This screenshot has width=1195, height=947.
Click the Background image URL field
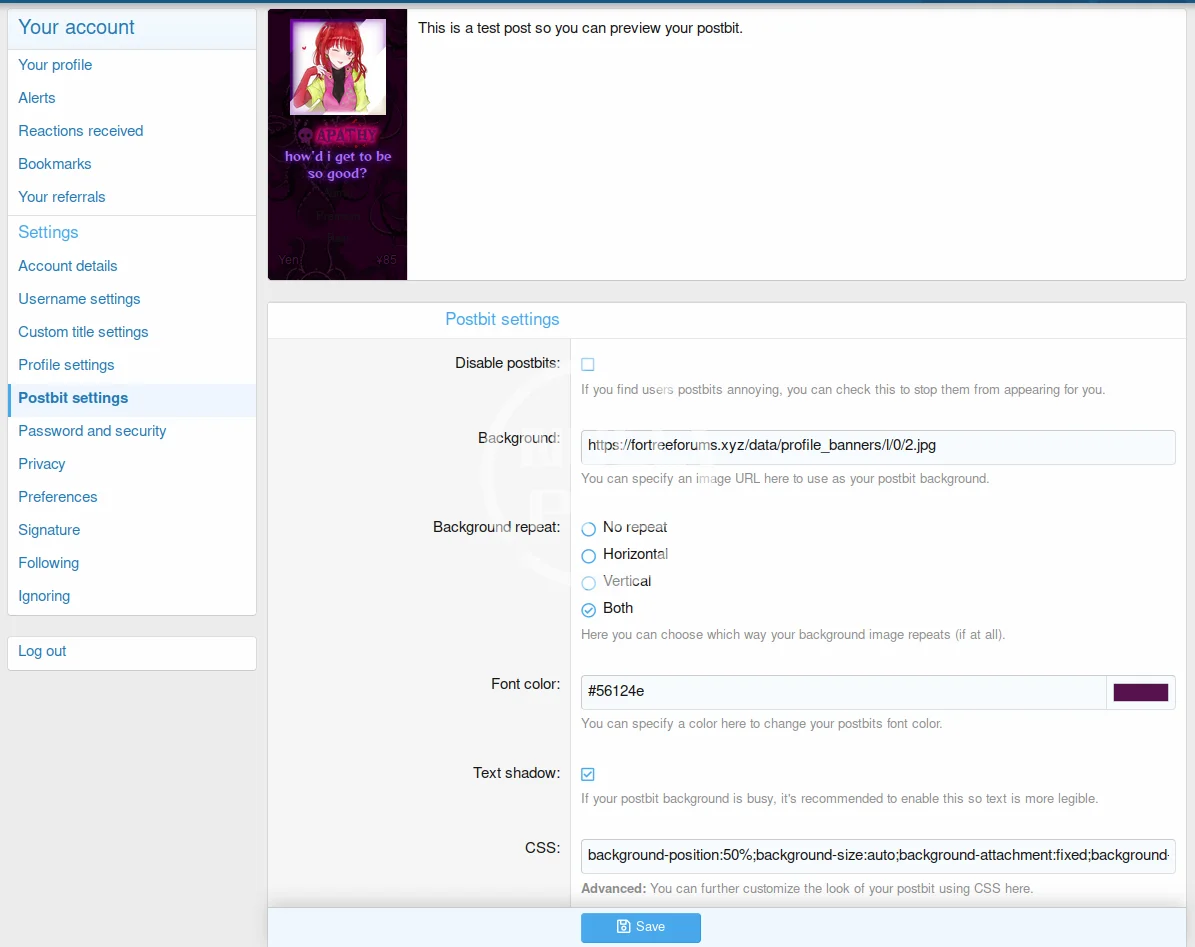877,447
